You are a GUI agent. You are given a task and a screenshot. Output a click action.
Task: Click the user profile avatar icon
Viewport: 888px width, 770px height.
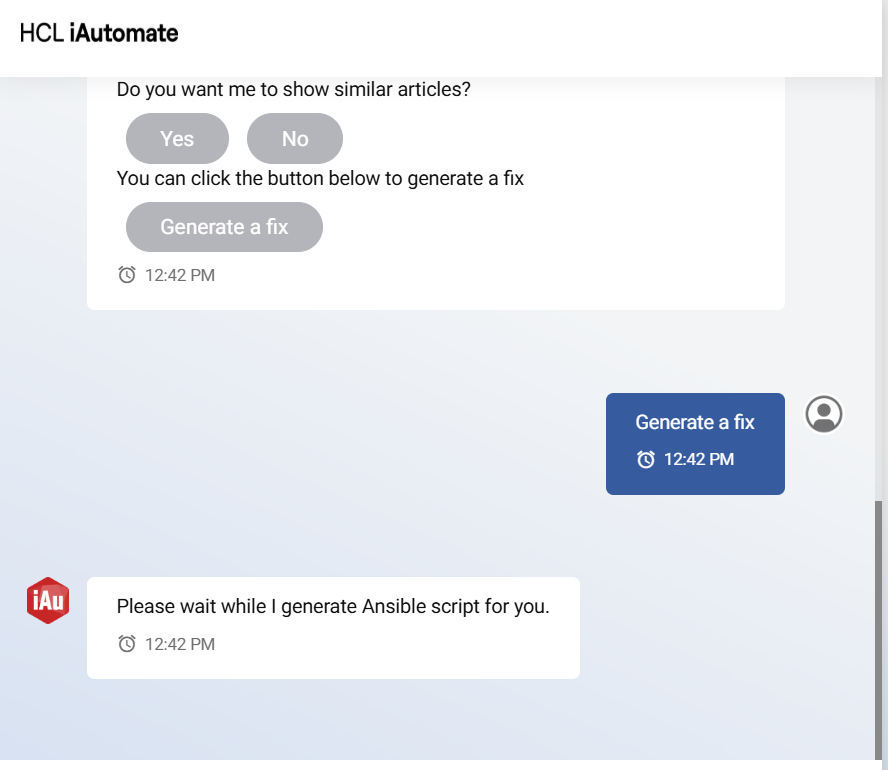(824, 414)
